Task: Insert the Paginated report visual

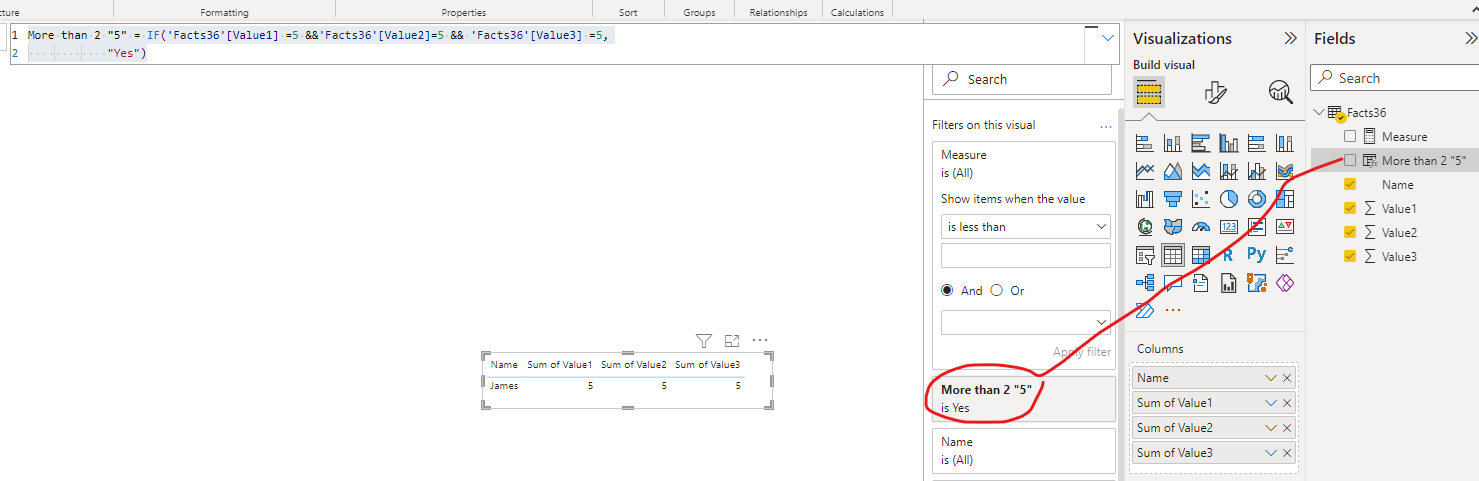Action: pyautogui.click(x=1229, y=283)
